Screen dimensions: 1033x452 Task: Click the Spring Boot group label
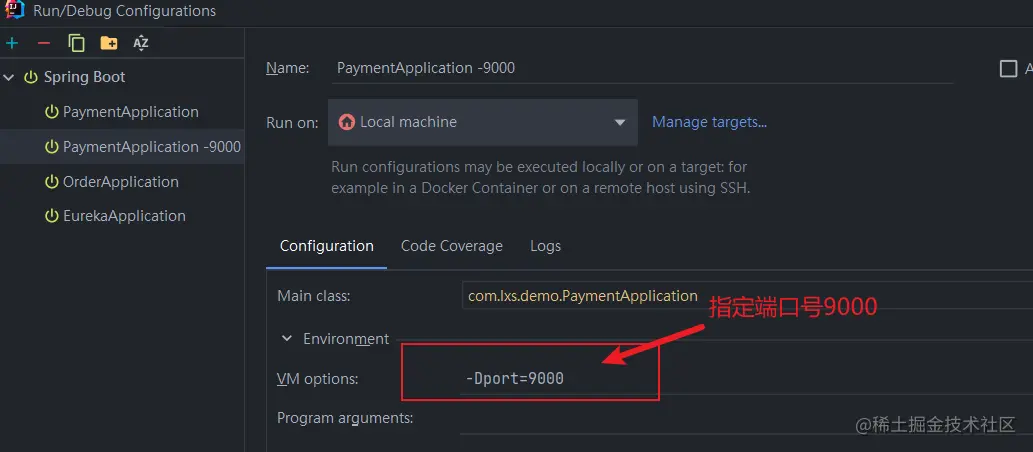[84, 77]
